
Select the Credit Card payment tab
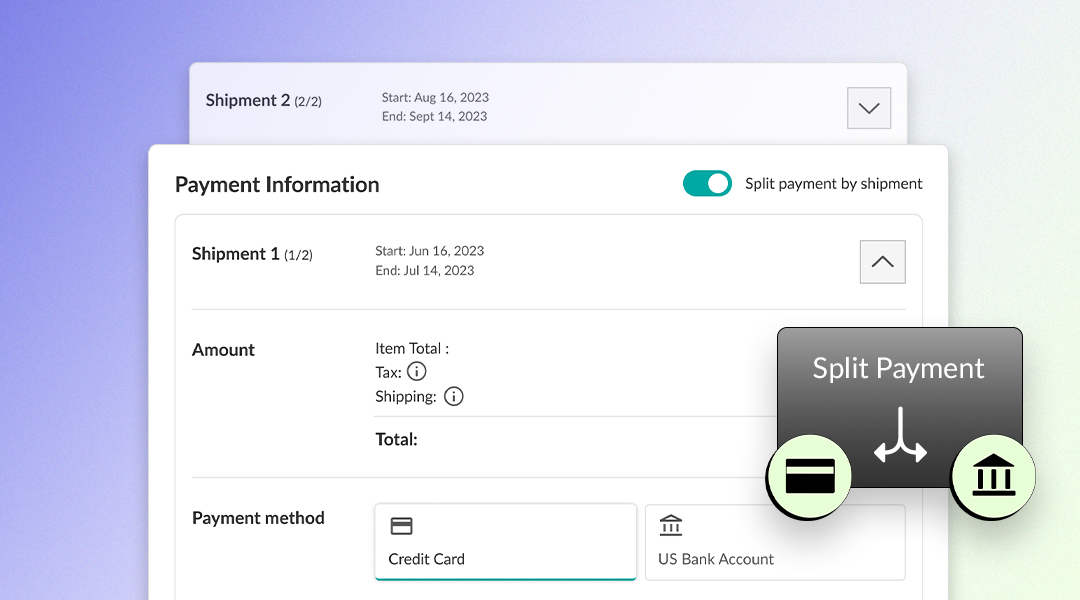click(x=506, y=541)
